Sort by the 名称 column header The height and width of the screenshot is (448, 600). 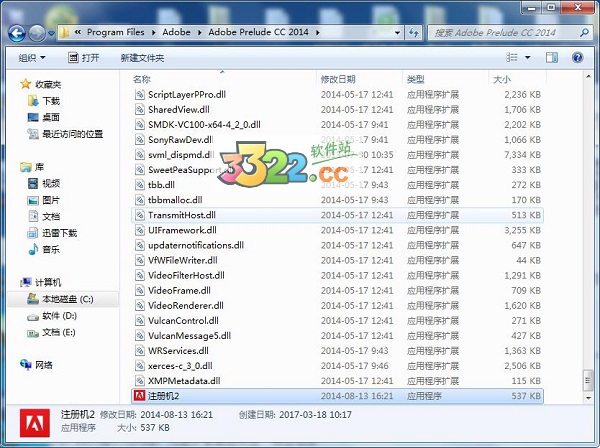[142, 79]
